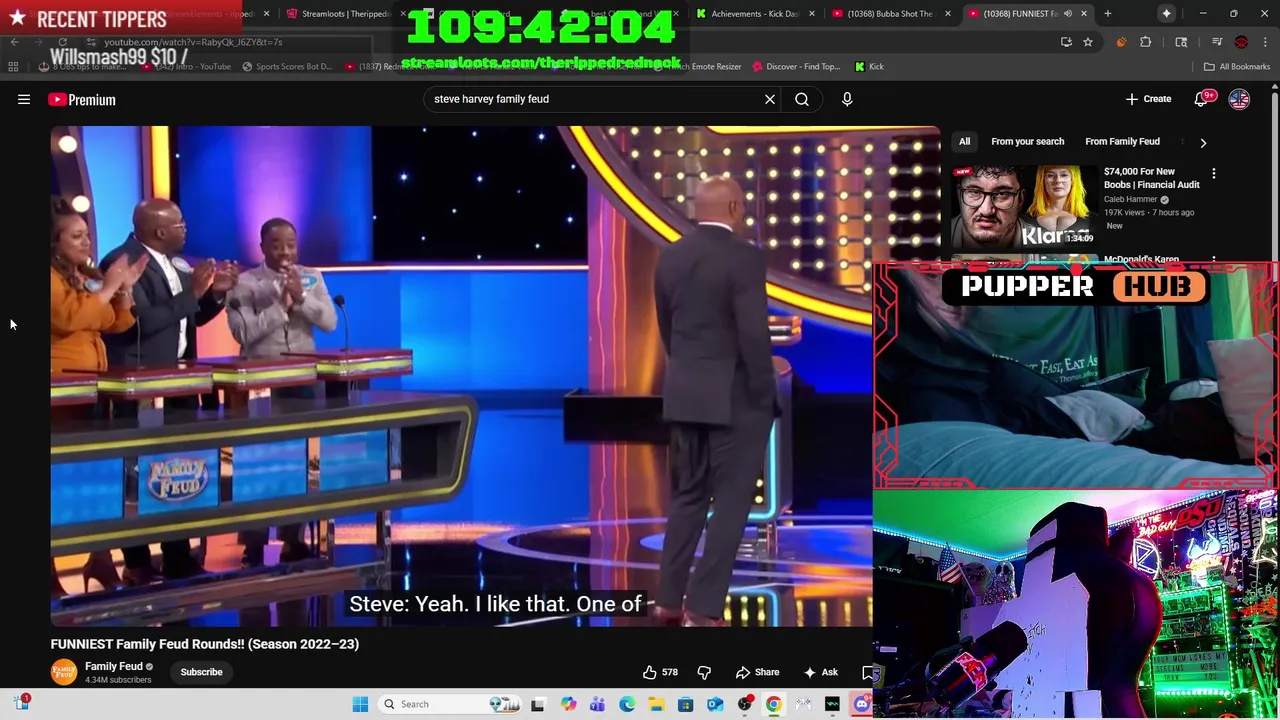Viewport: 1280px width, 720px height.
Task: Clear the search box with the X
Action: pos(770,99)
